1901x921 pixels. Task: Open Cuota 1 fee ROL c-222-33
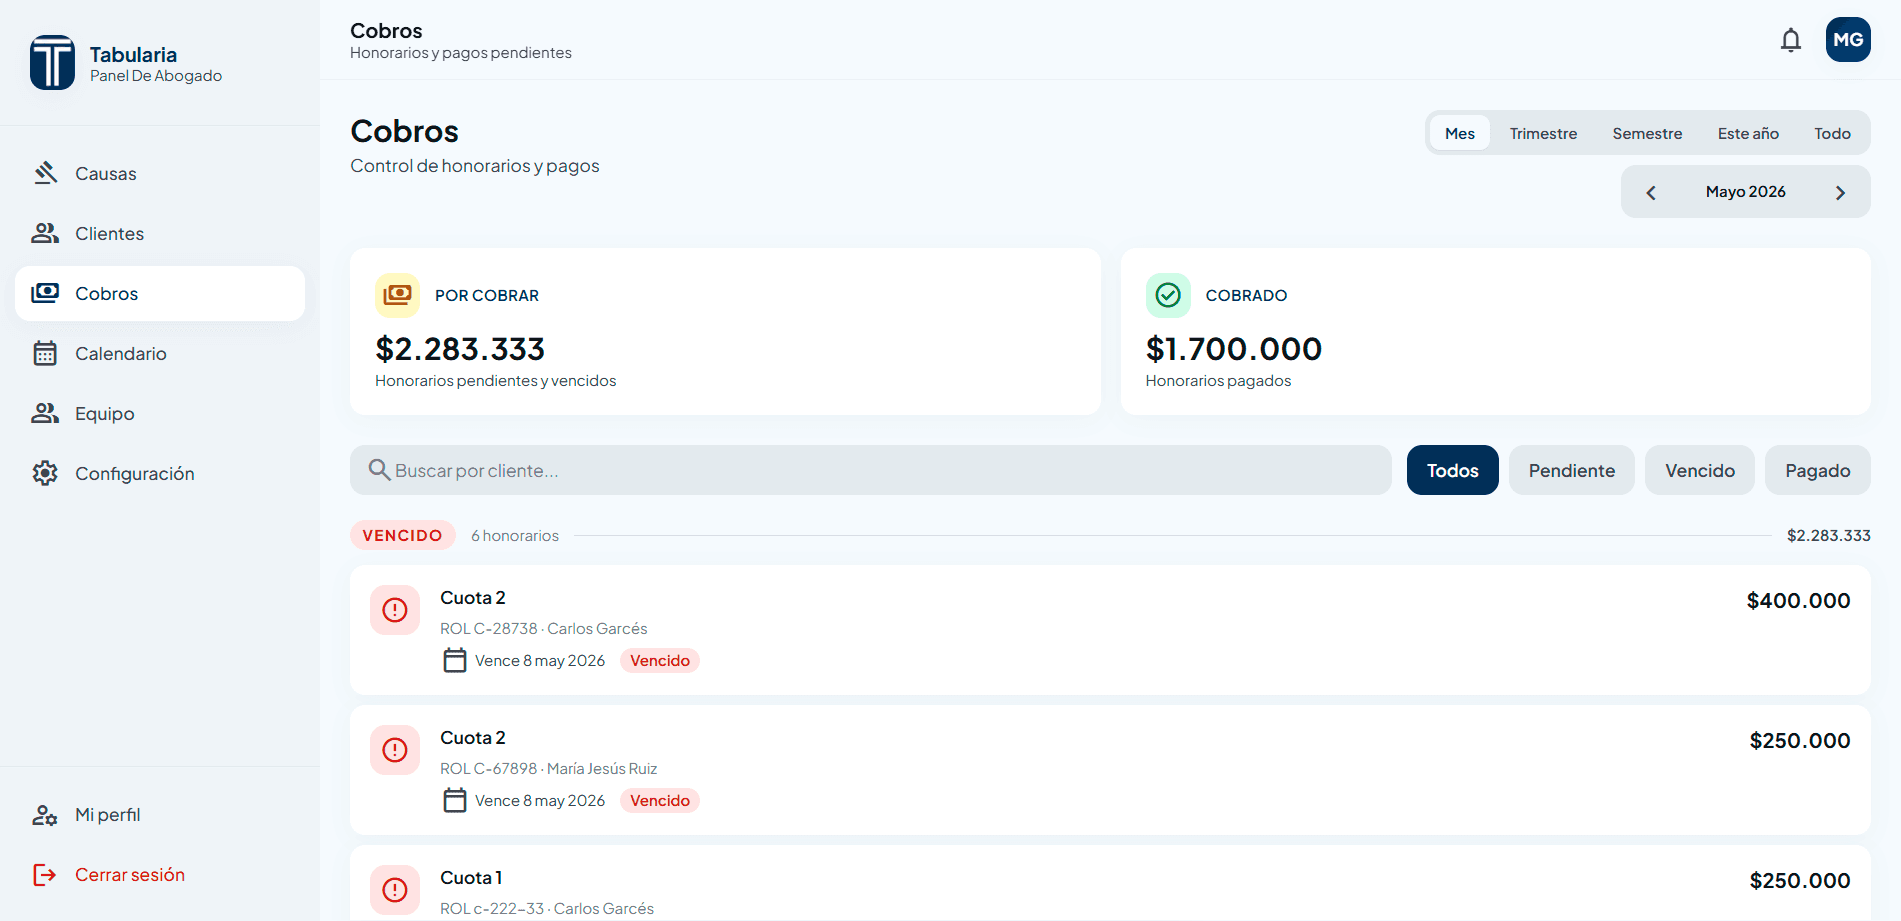point(1110,883)
